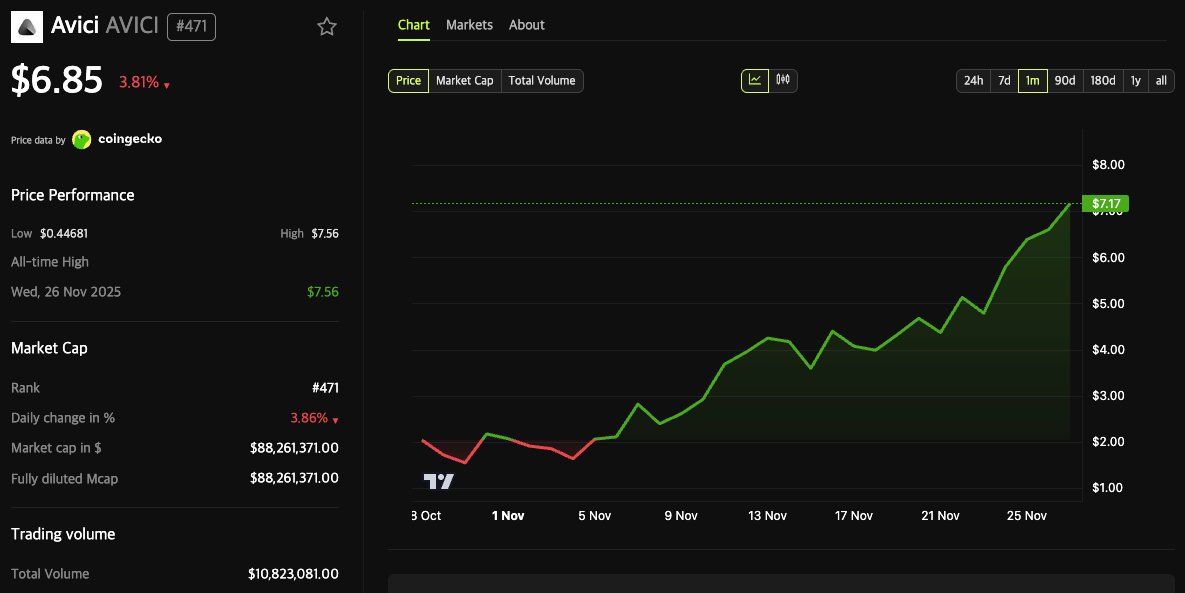Open the Markets tab
Screen dimensions: 1185x593
469,24
